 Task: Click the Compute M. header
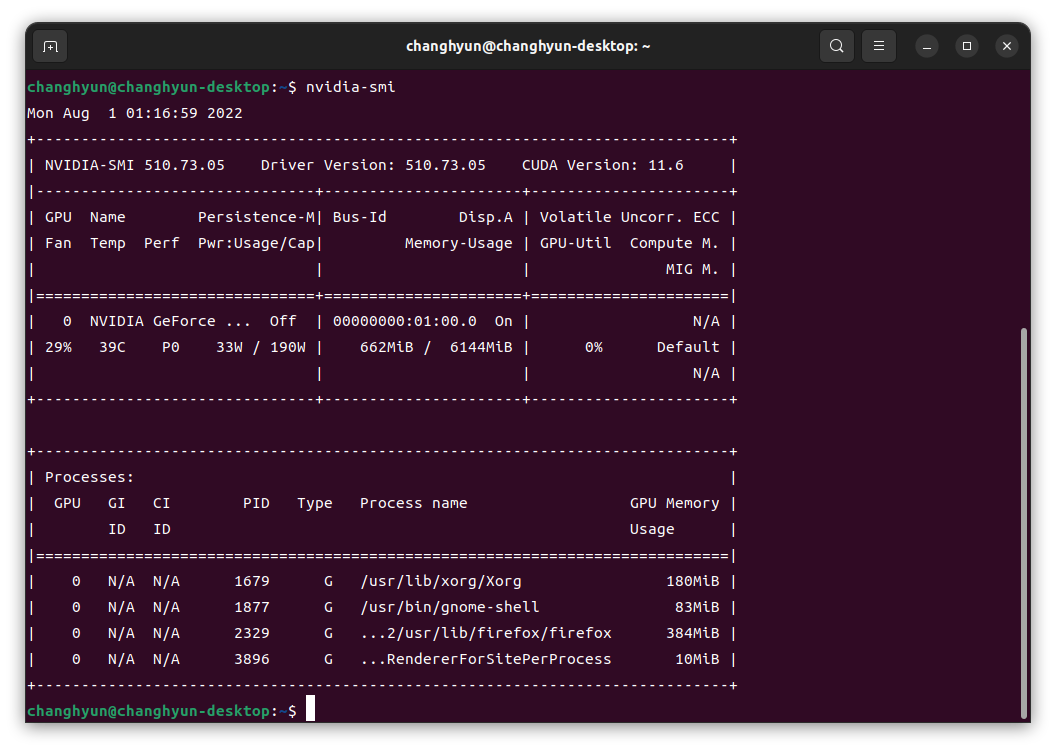pos(674,243)
